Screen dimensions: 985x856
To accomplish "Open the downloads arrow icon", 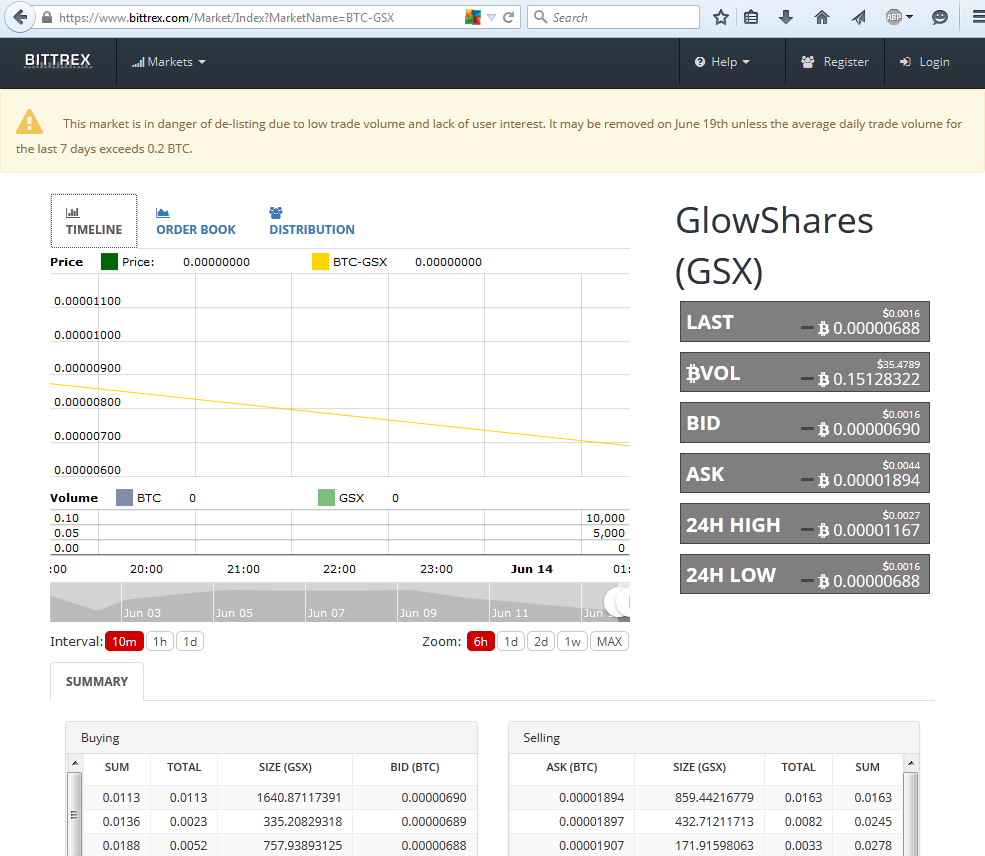I will pos(785,18).
